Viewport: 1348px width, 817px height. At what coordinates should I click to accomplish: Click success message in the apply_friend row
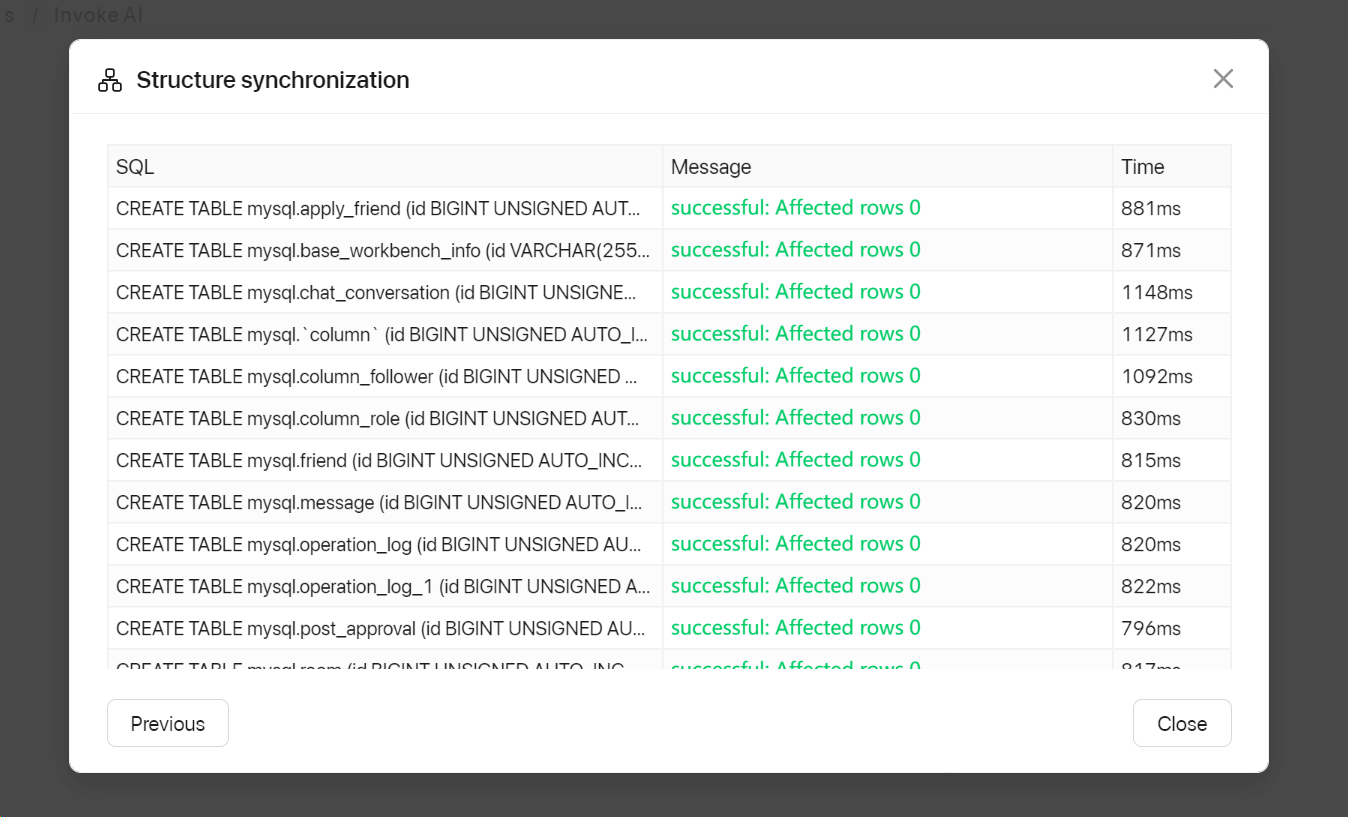coord(795,208)
